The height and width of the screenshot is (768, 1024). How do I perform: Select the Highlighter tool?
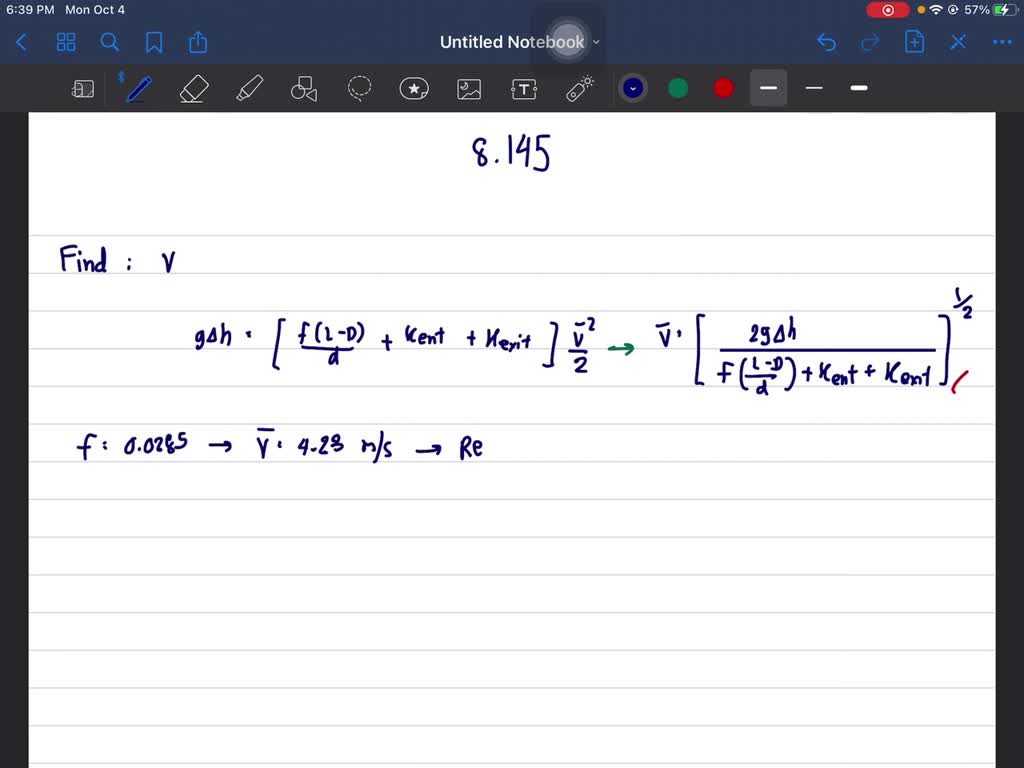click(248, 89)
